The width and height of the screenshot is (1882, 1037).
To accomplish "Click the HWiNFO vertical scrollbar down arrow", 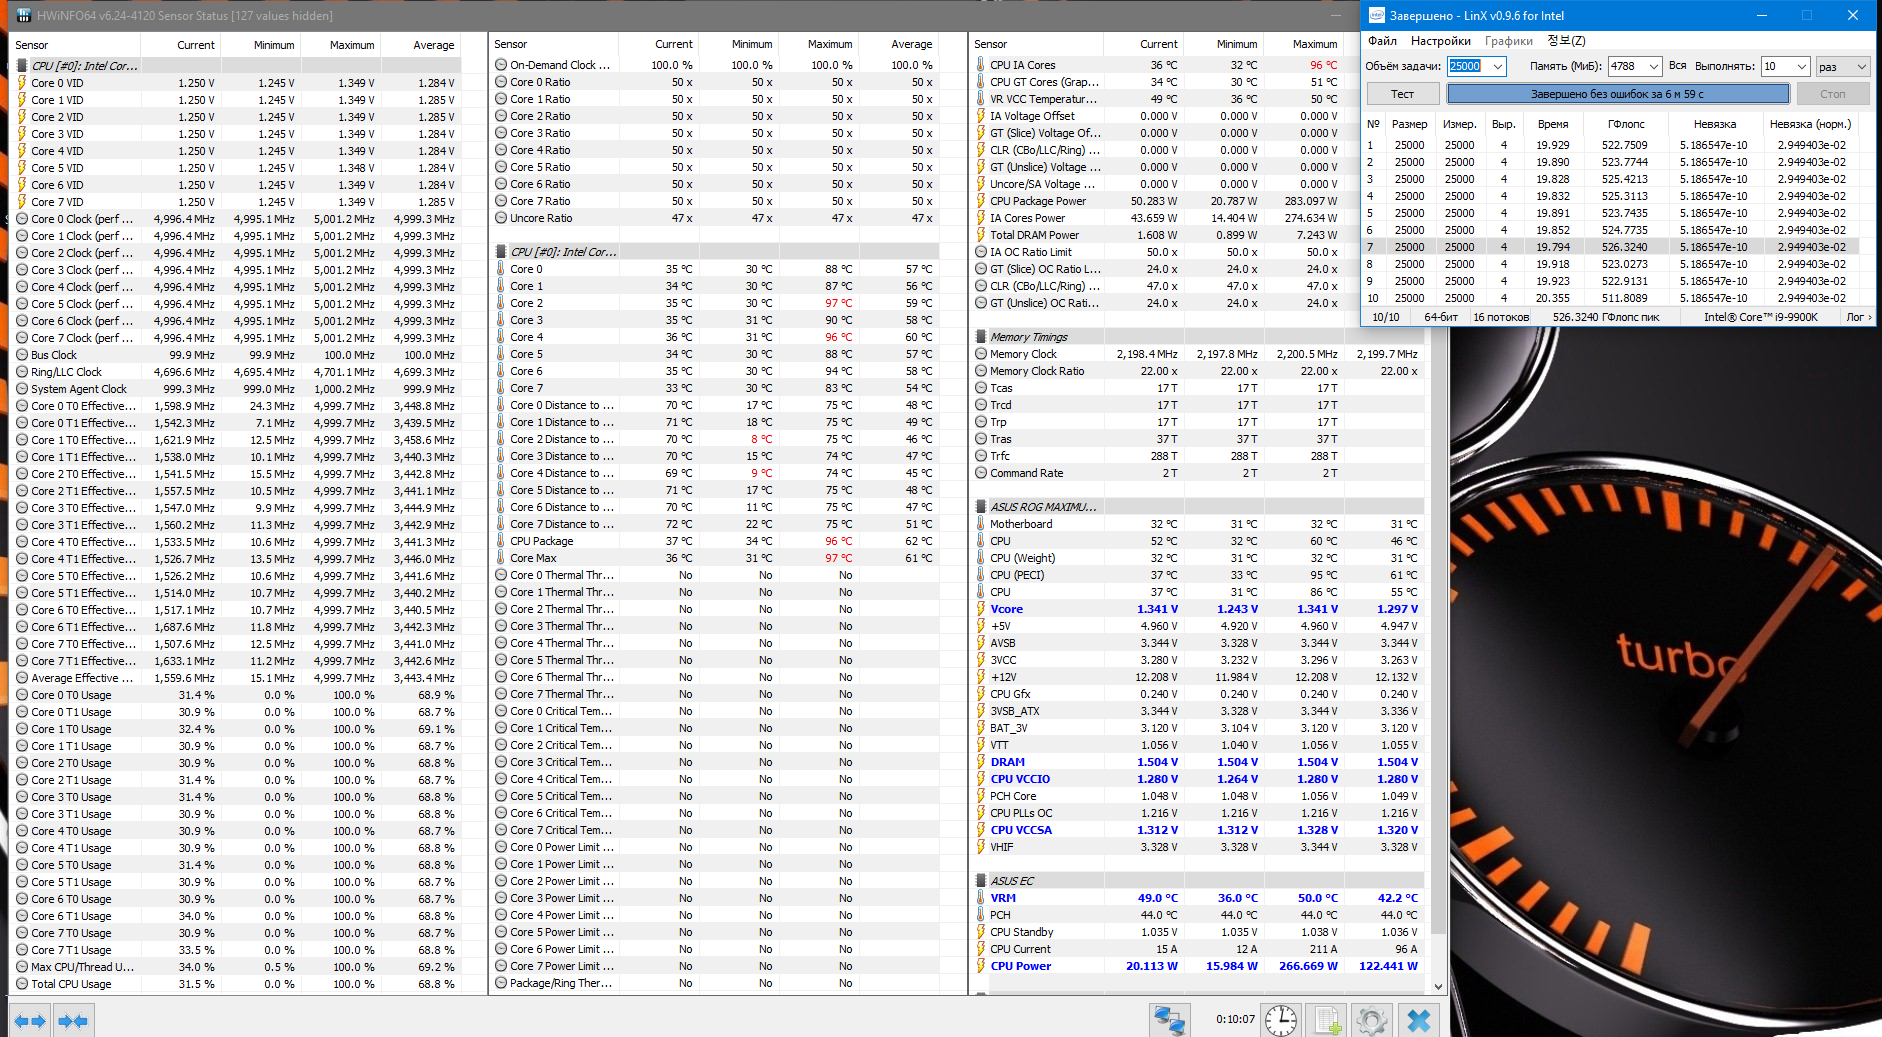I will pos(1438,986).
